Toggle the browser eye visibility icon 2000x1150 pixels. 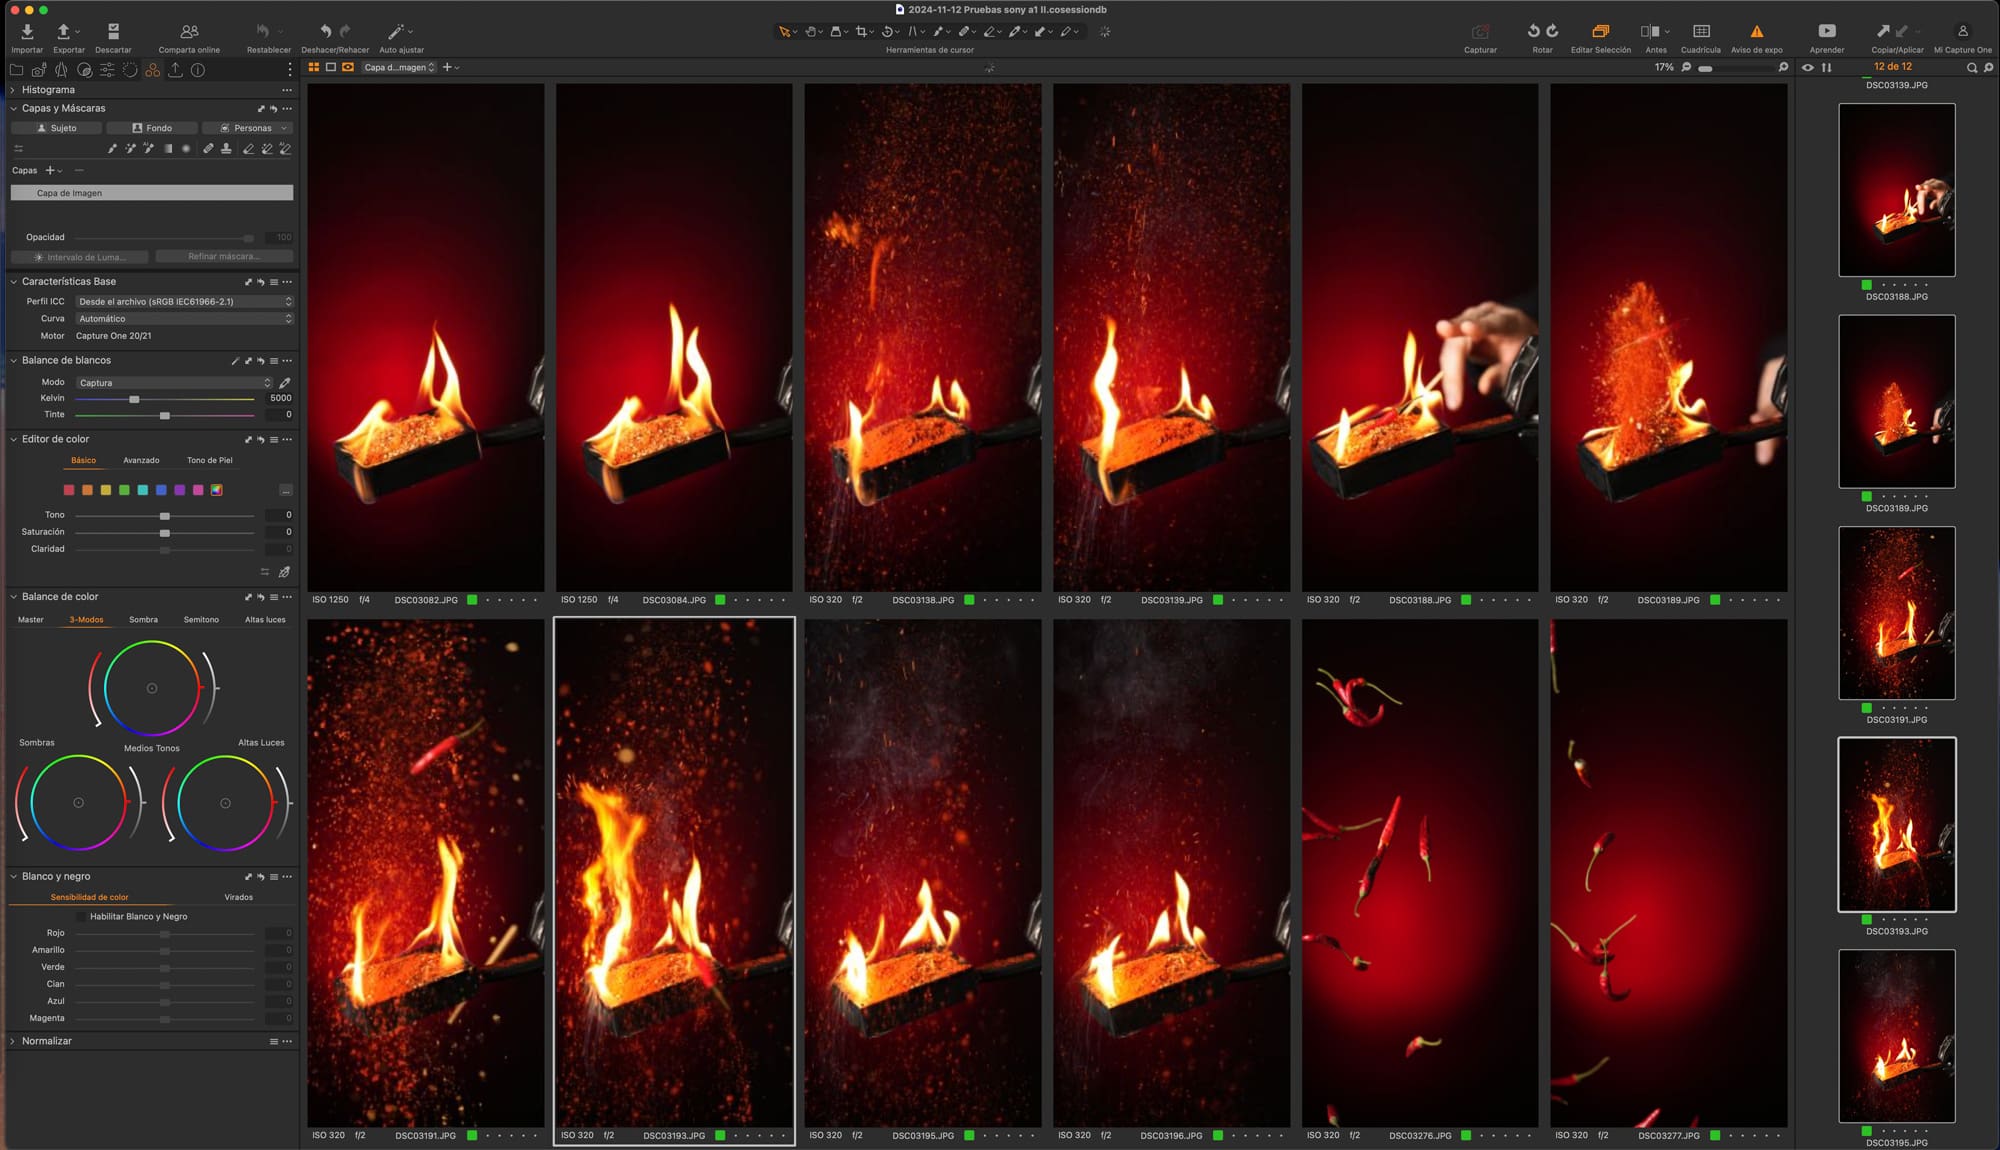[1808, 68]
